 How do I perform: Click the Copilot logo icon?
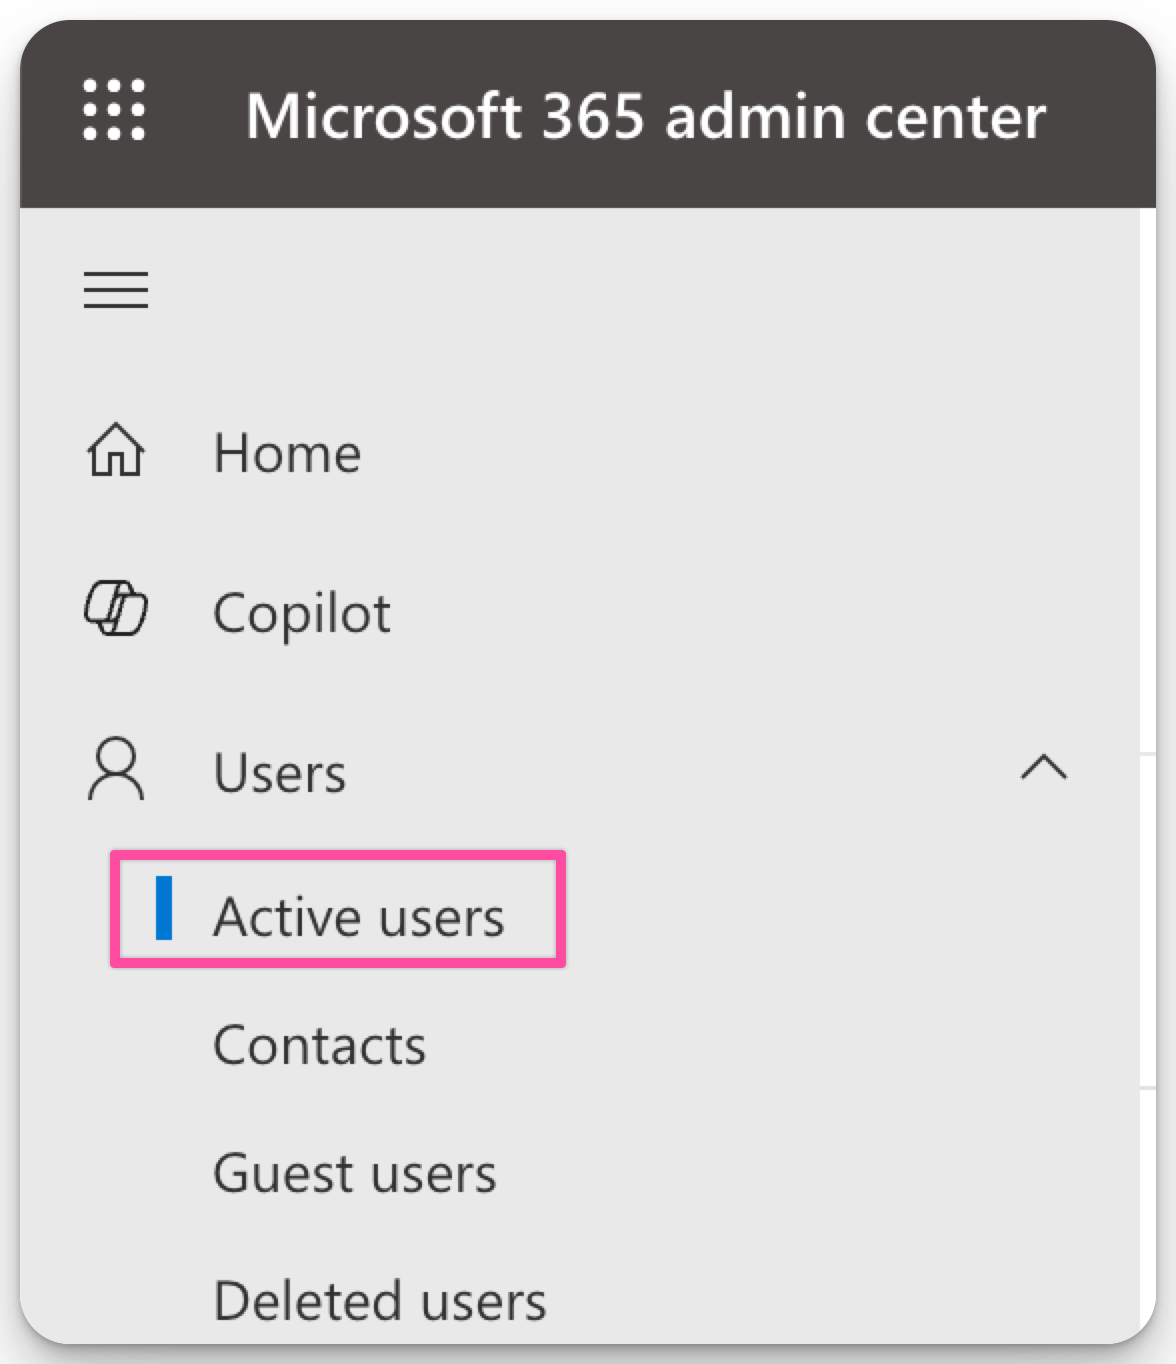(x=116, y=609)
